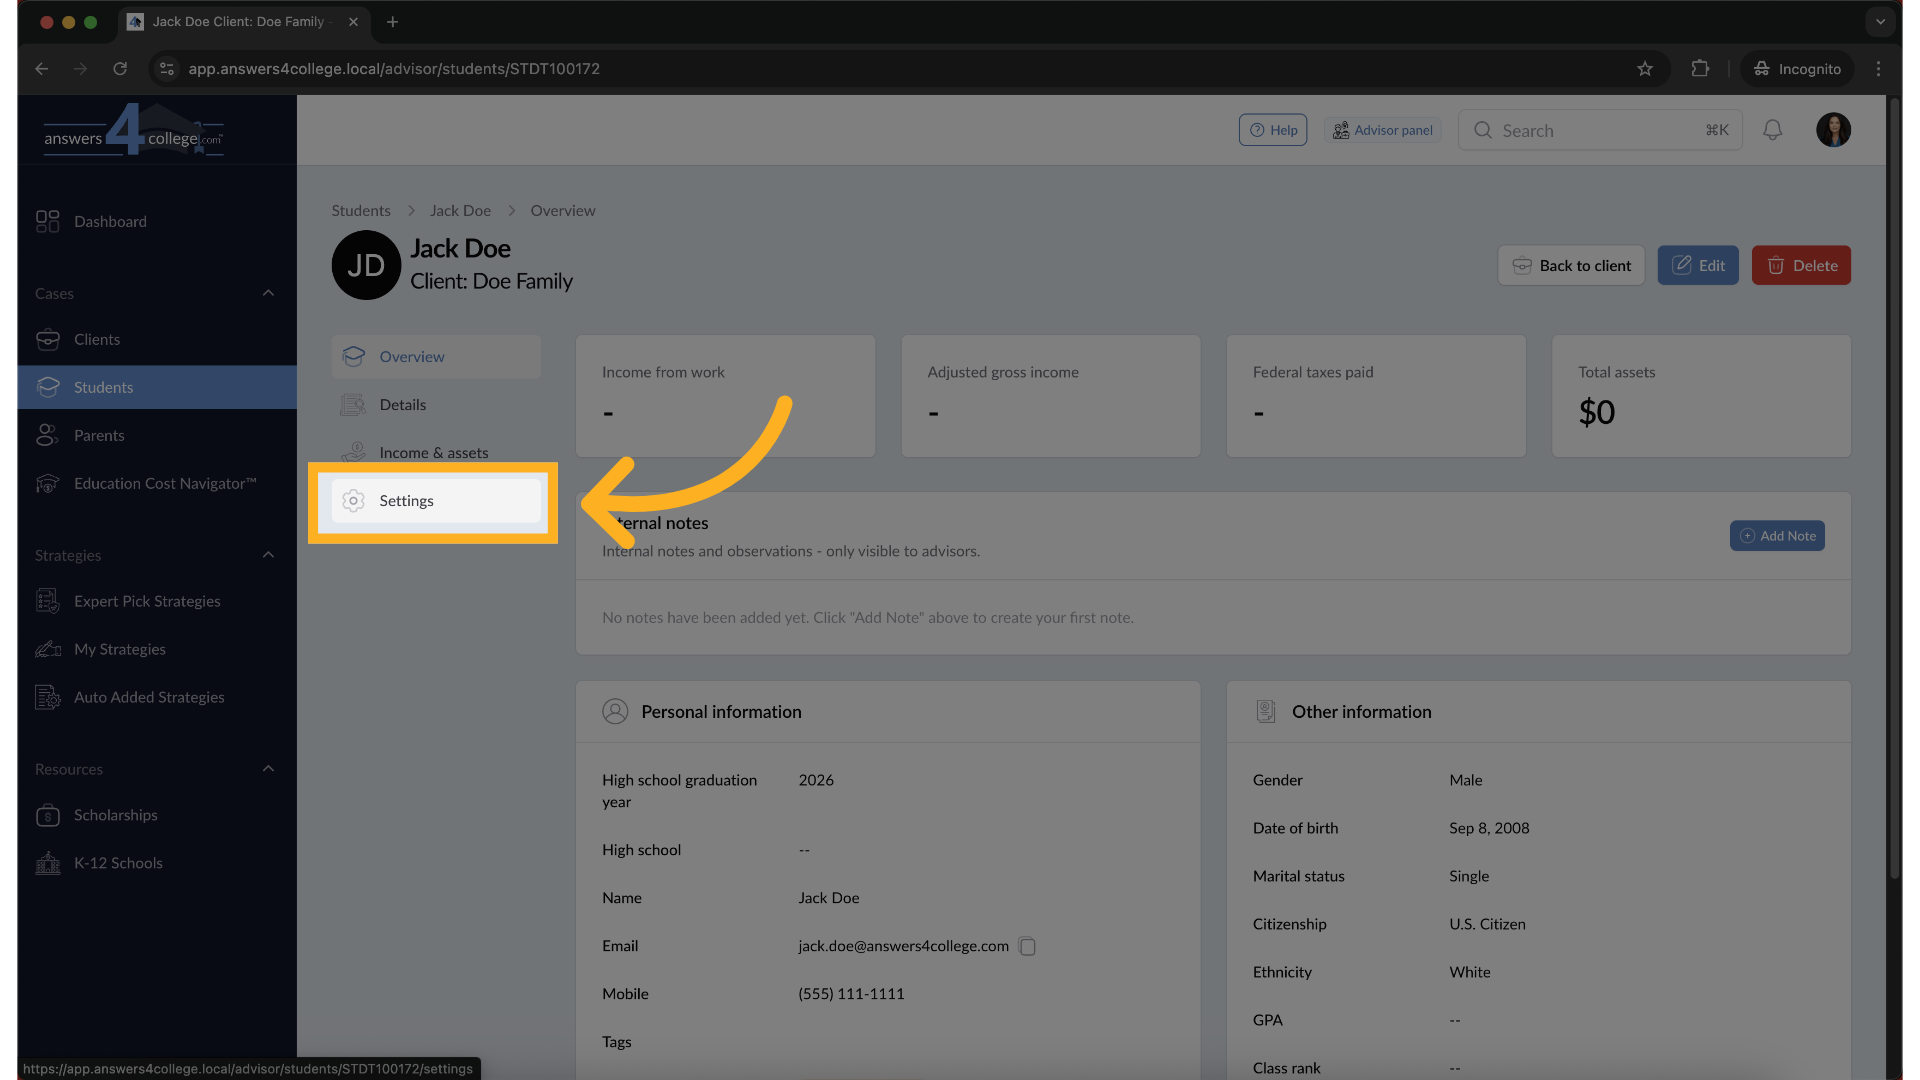Check the copy box next to Jack's email
The height and width of the screenshot is (1080, 1920).
1027,946
